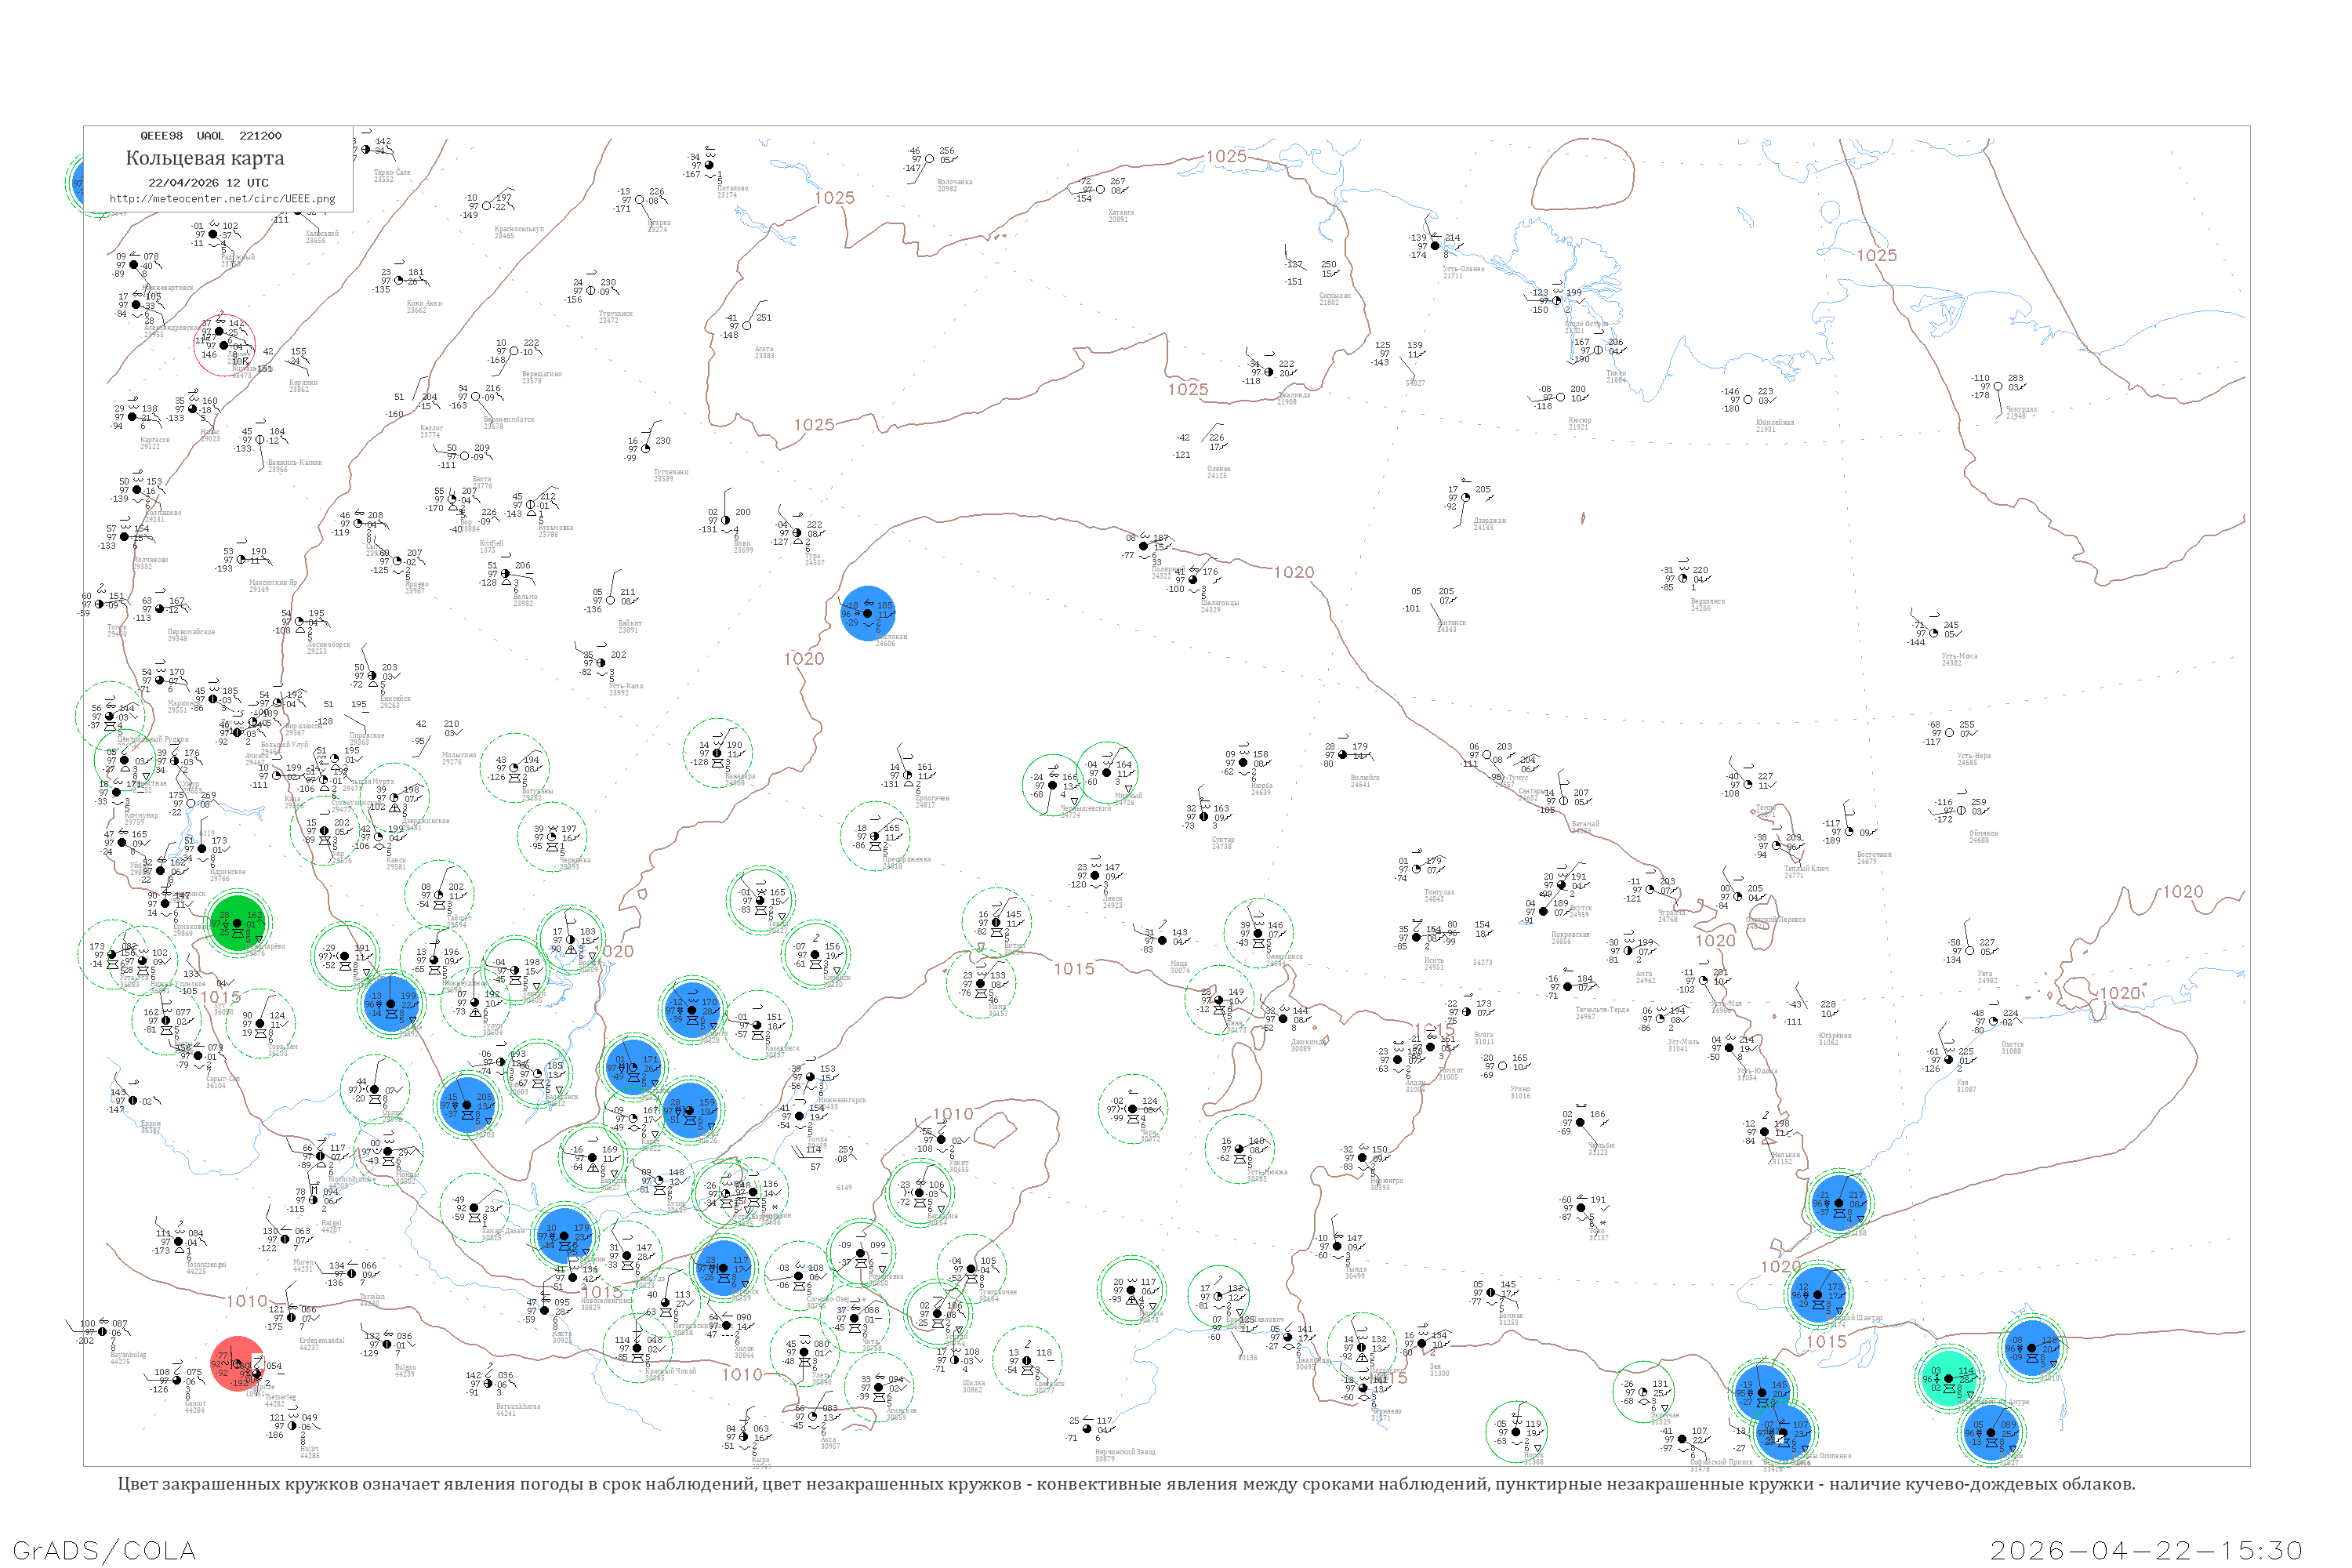Click the QEEE98 UAOL 221200 header code
The height and width of the screenshot is (1568, 2352).
(x=210, y=136)
